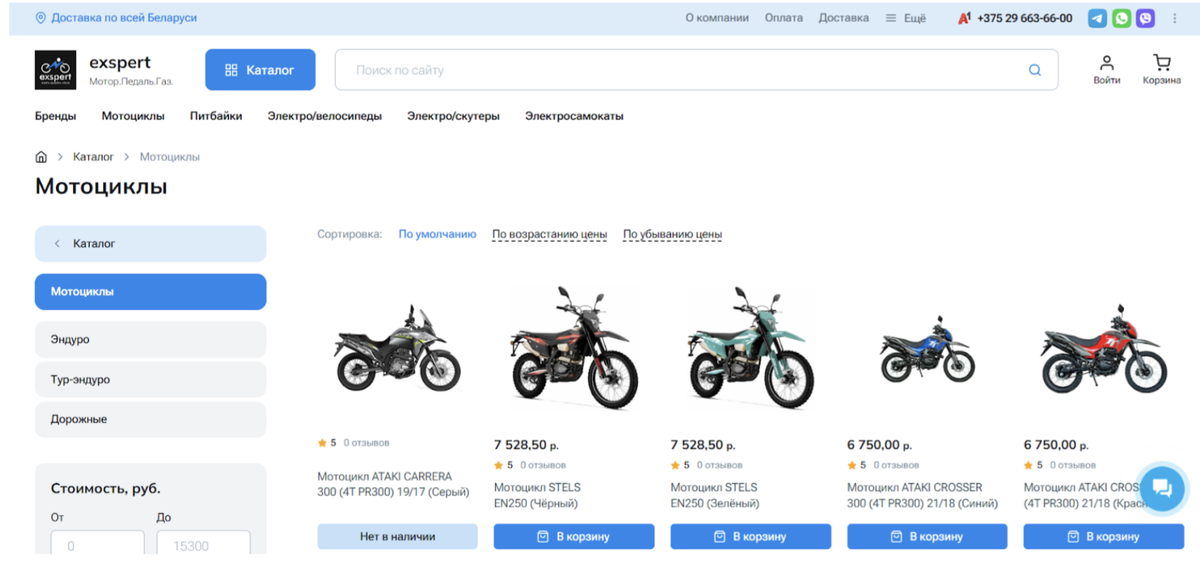
Task: Go back via sidebar Каталог chevron item
Action: tap(151, 244)
